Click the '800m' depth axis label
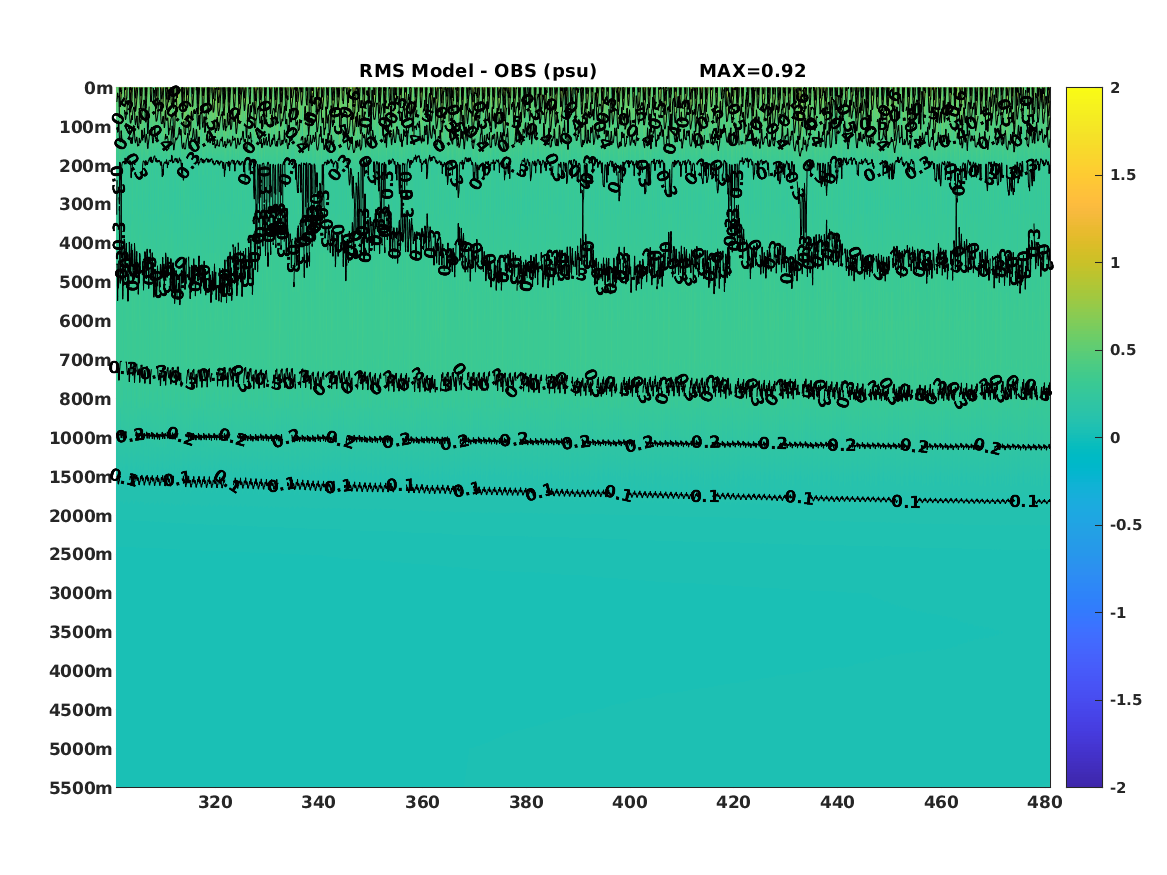The image size is (1167, 875). (x=86, y=399)
